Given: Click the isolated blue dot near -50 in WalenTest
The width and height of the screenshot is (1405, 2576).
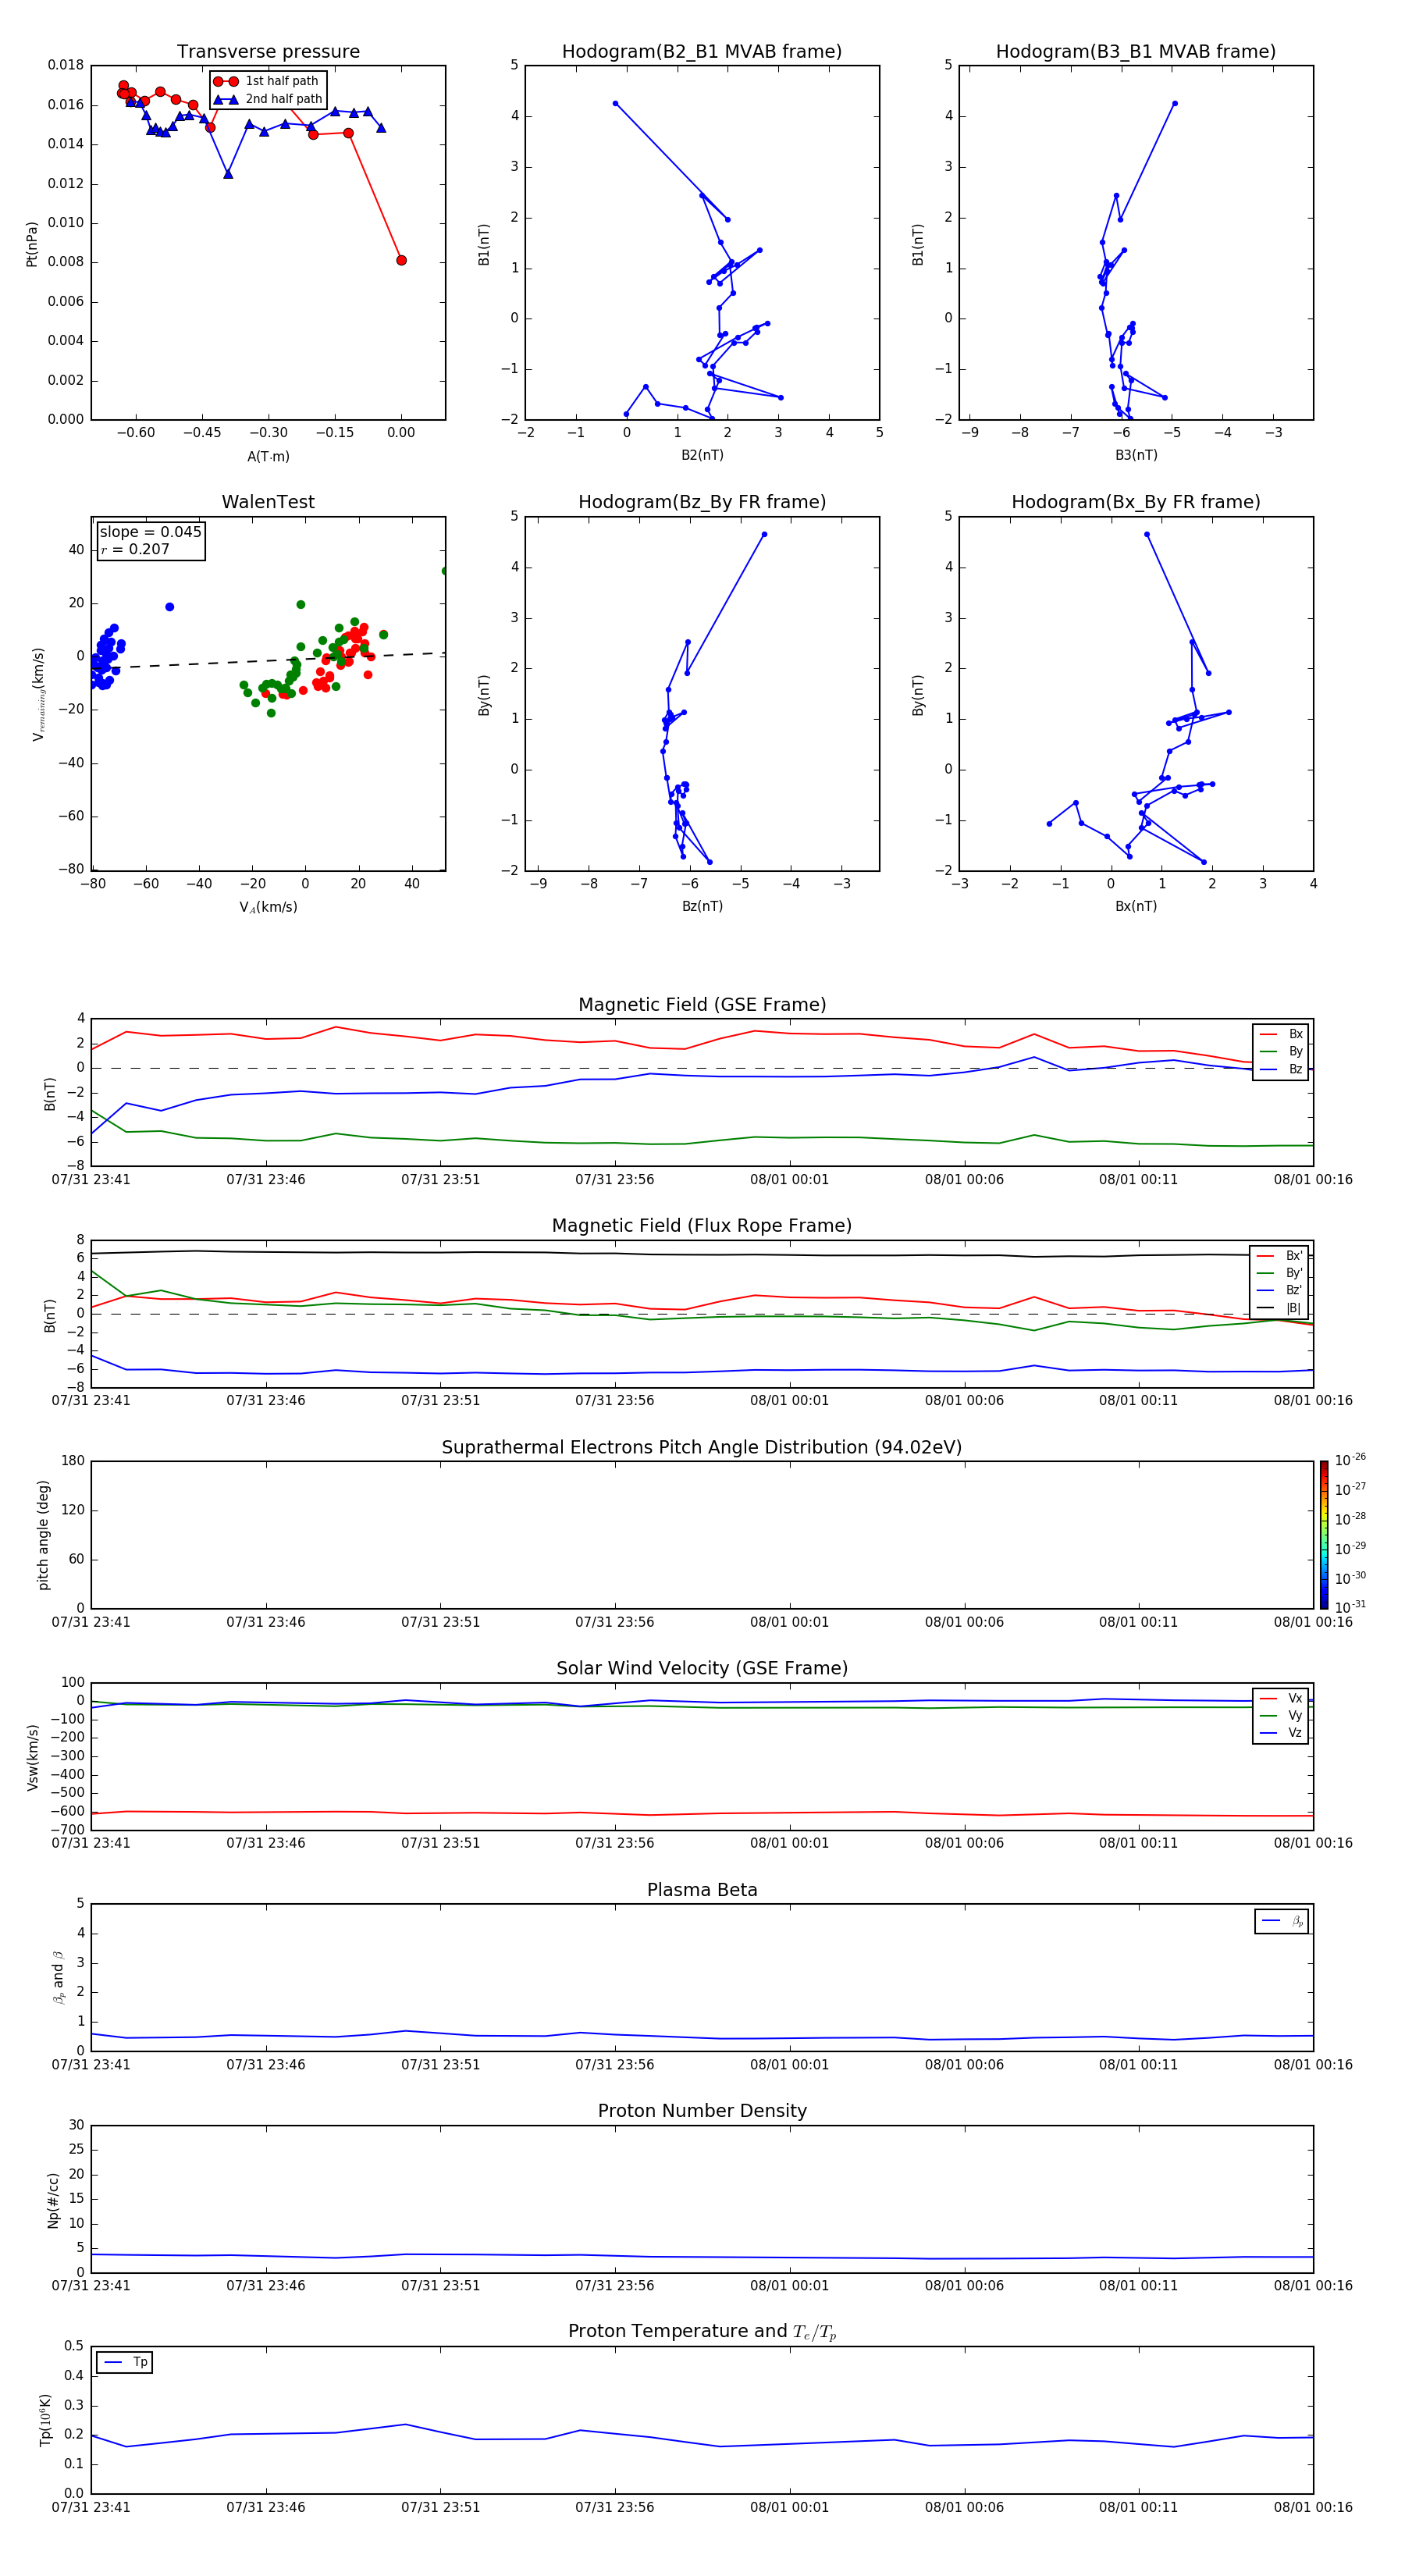Looking at the screenshot, I should point(169,607).
